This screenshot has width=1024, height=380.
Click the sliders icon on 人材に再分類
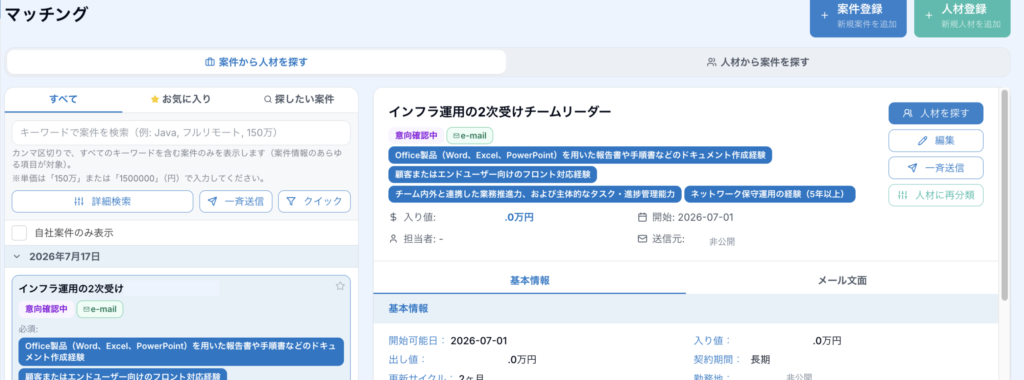point(903,195)
